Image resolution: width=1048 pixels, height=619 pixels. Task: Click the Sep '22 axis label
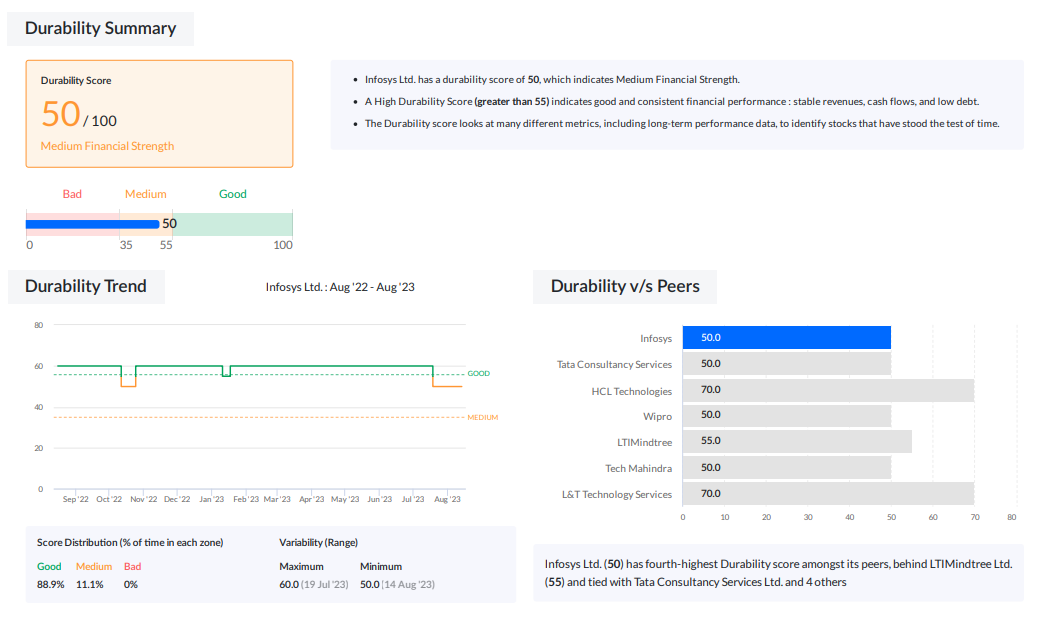[76, 499]
